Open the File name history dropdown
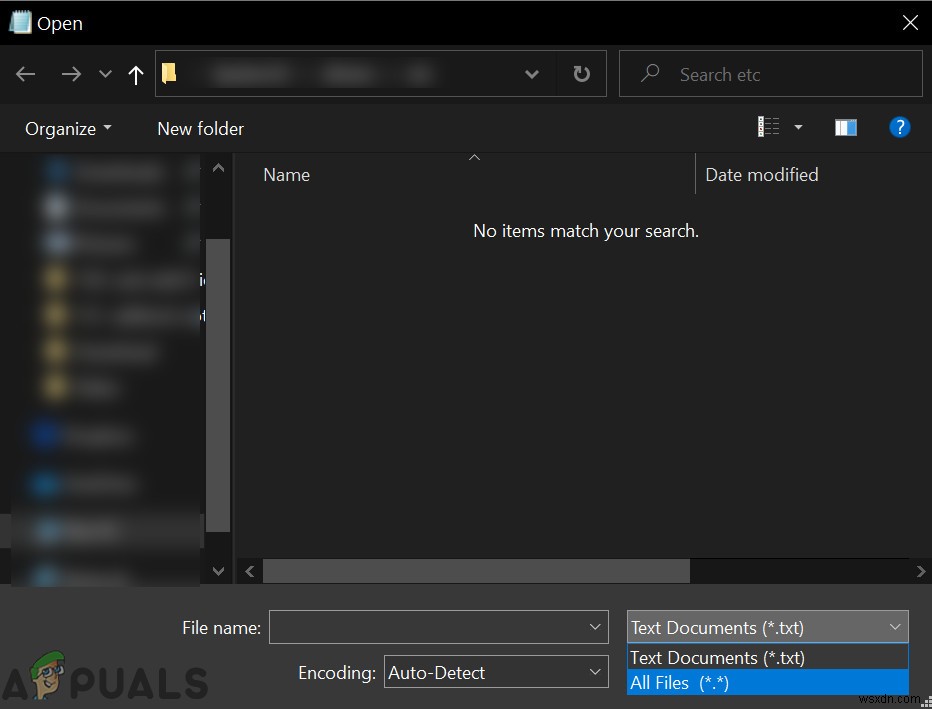The image size is (932, 709). click(594, 627)
